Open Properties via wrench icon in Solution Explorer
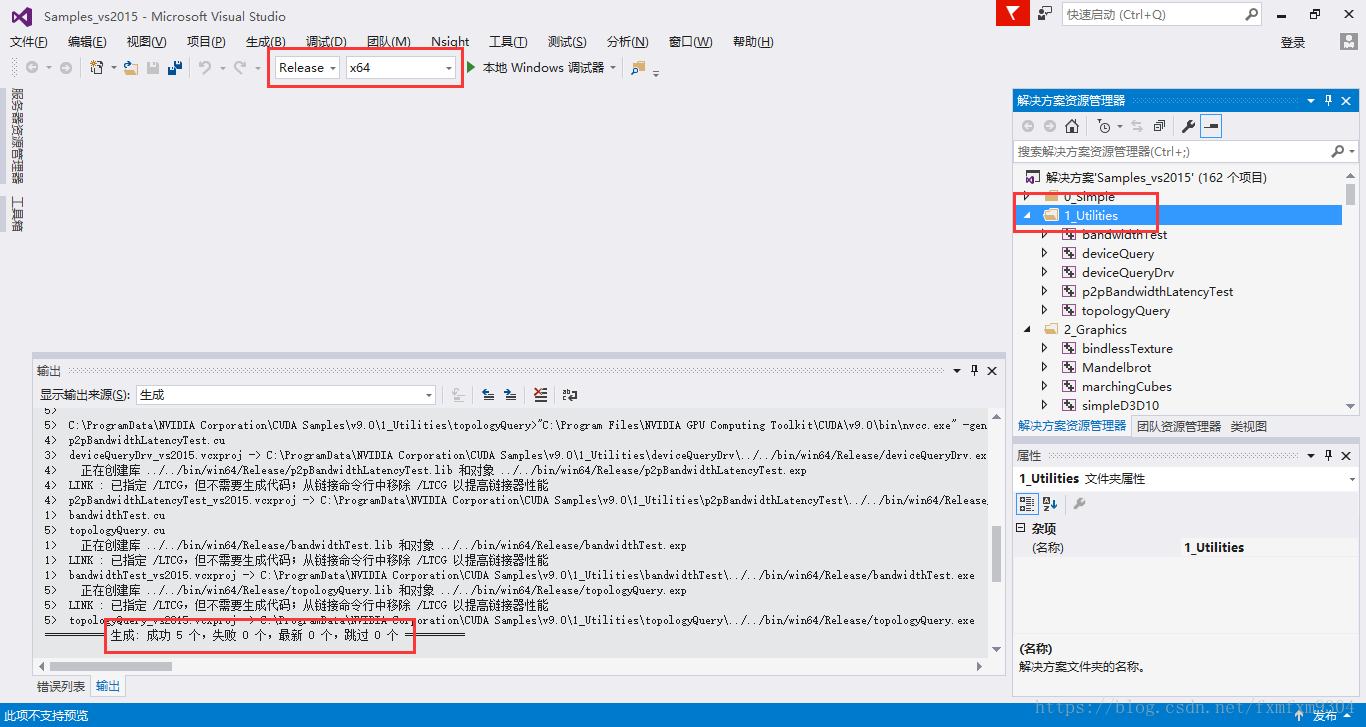1366x727 pixels. (x=1188, y=126)
